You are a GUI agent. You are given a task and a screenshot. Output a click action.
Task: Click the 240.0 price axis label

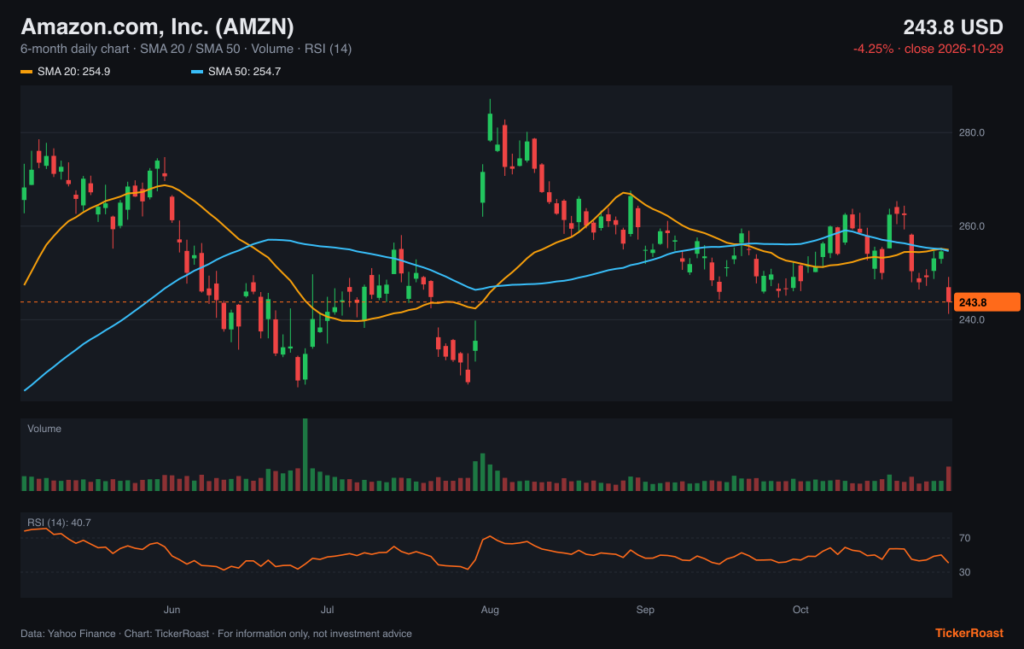point(971,320)
